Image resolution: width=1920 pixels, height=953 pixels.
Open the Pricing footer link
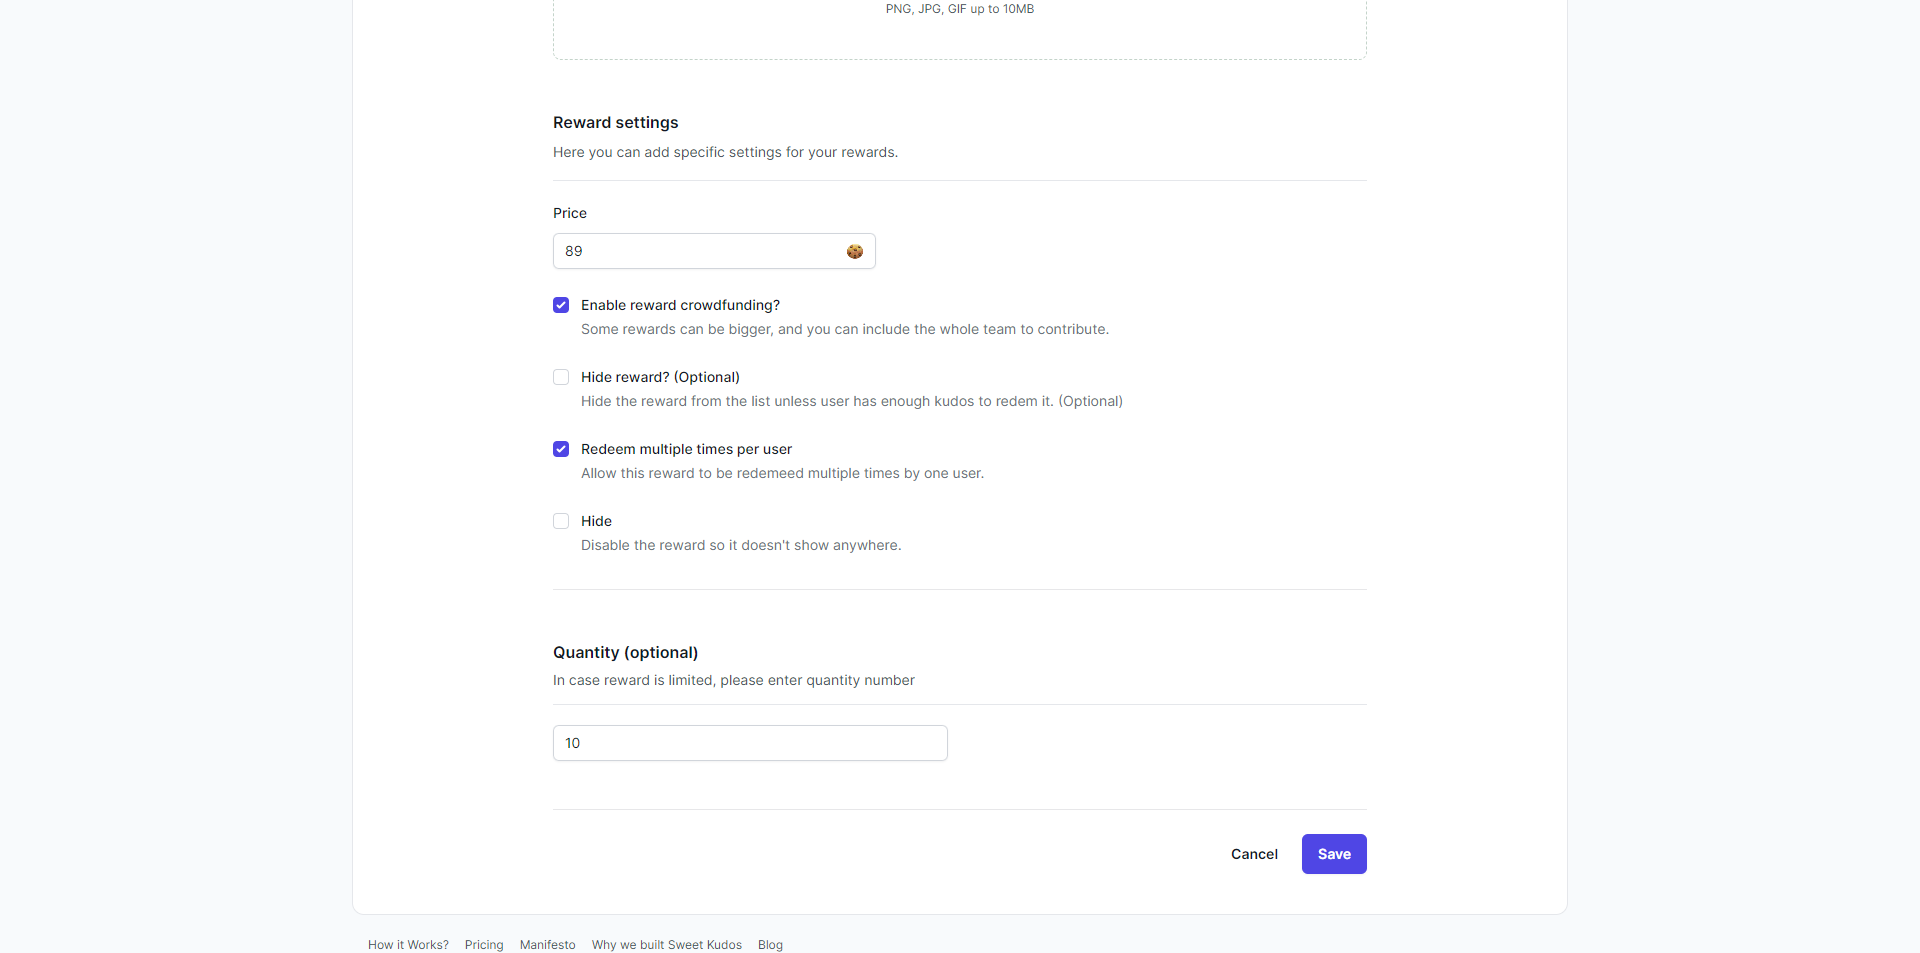tap(484, 945)
